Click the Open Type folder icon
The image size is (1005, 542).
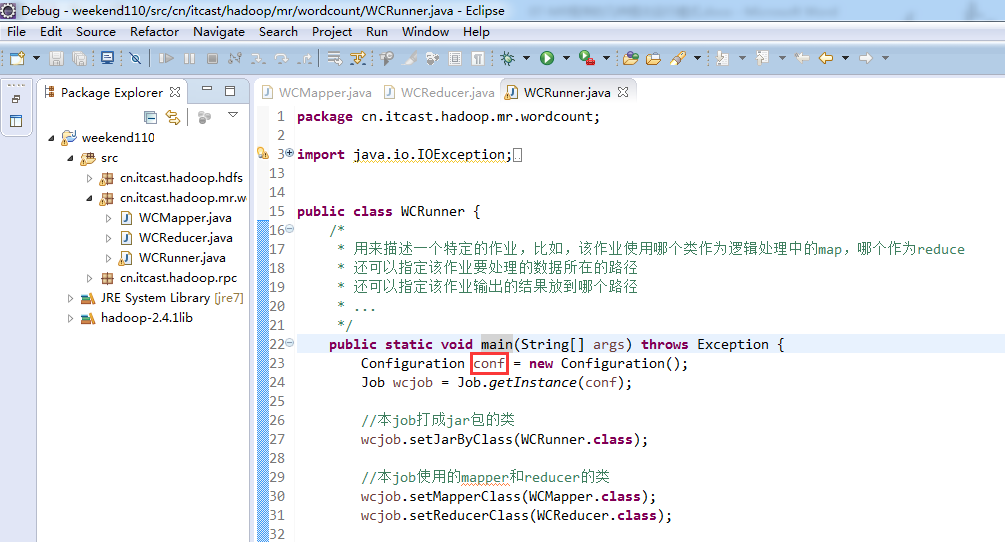[631, 58]
